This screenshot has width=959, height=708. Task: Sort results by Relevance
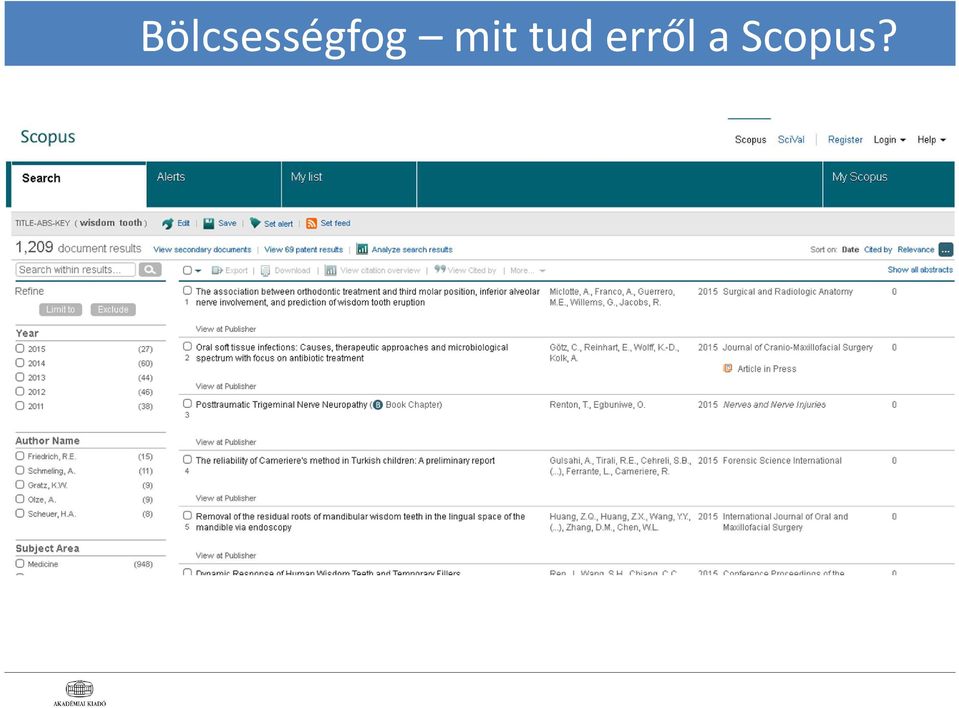pos(916,249)
